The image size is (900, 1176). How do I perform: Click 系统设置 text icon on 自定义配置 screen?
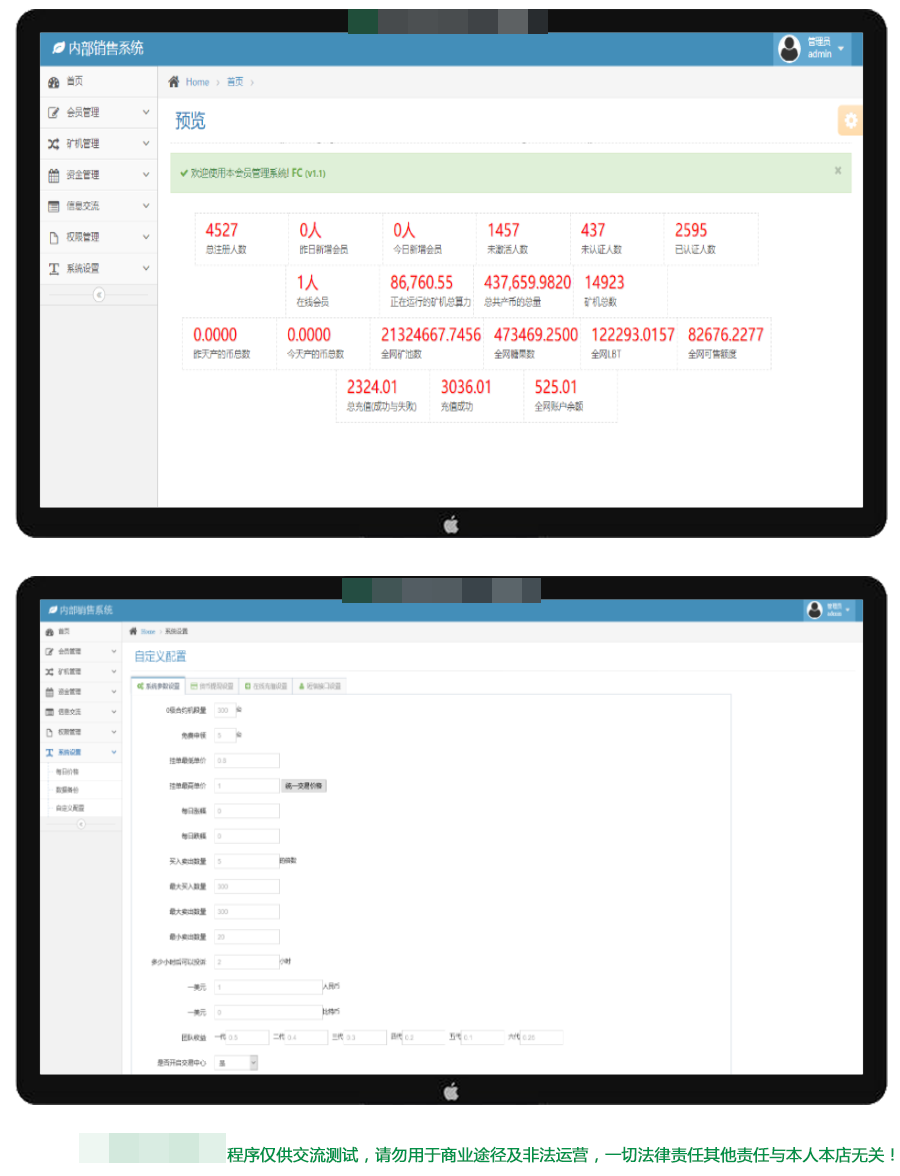[x=50, y=752]
